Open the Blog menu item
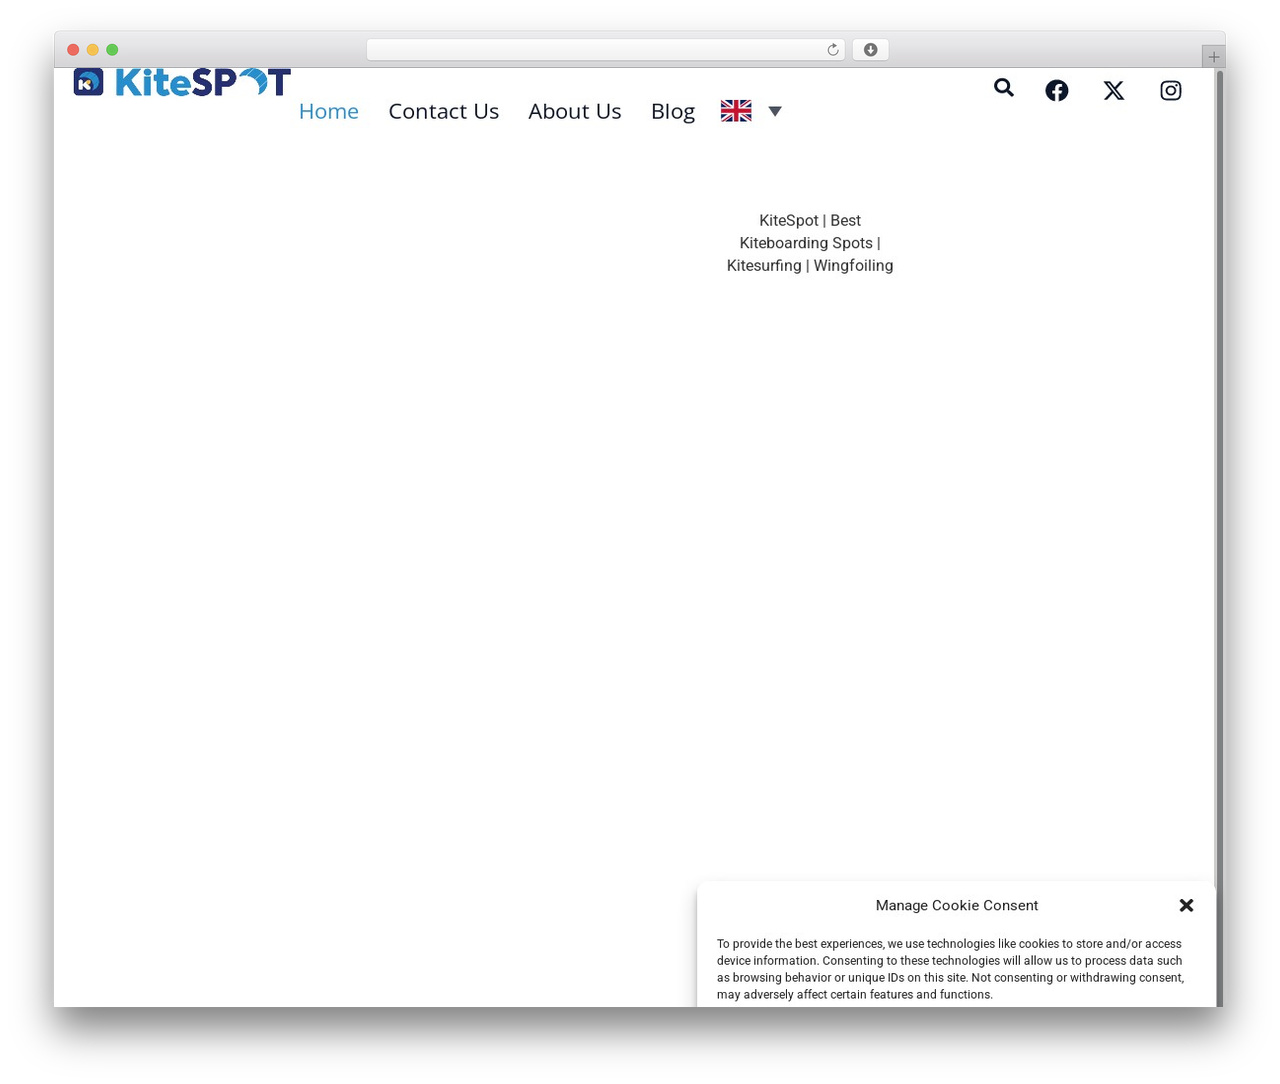This screenshot has width=1280, height=1084. click(673, 111)
